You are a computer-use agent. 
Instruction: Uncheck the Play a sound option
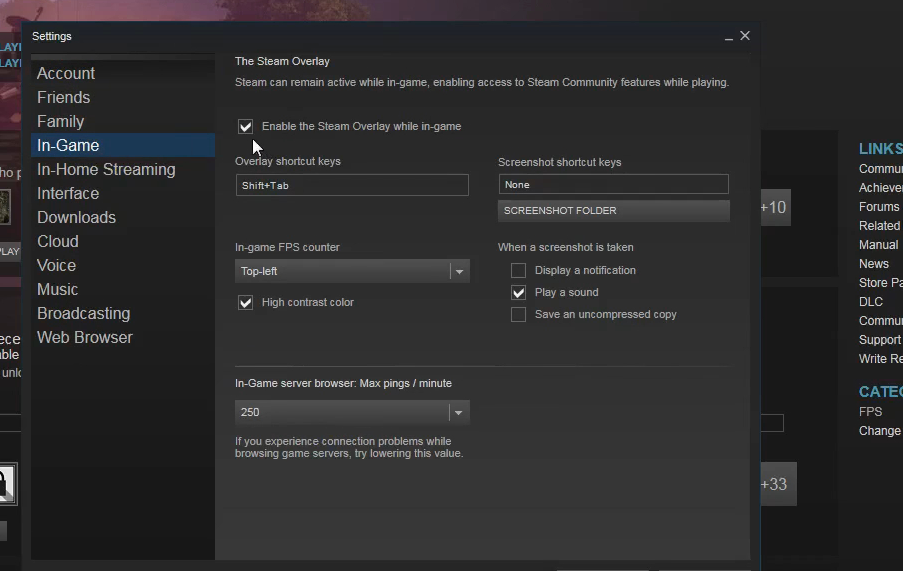pyautogui.click(x=518, y=292)
